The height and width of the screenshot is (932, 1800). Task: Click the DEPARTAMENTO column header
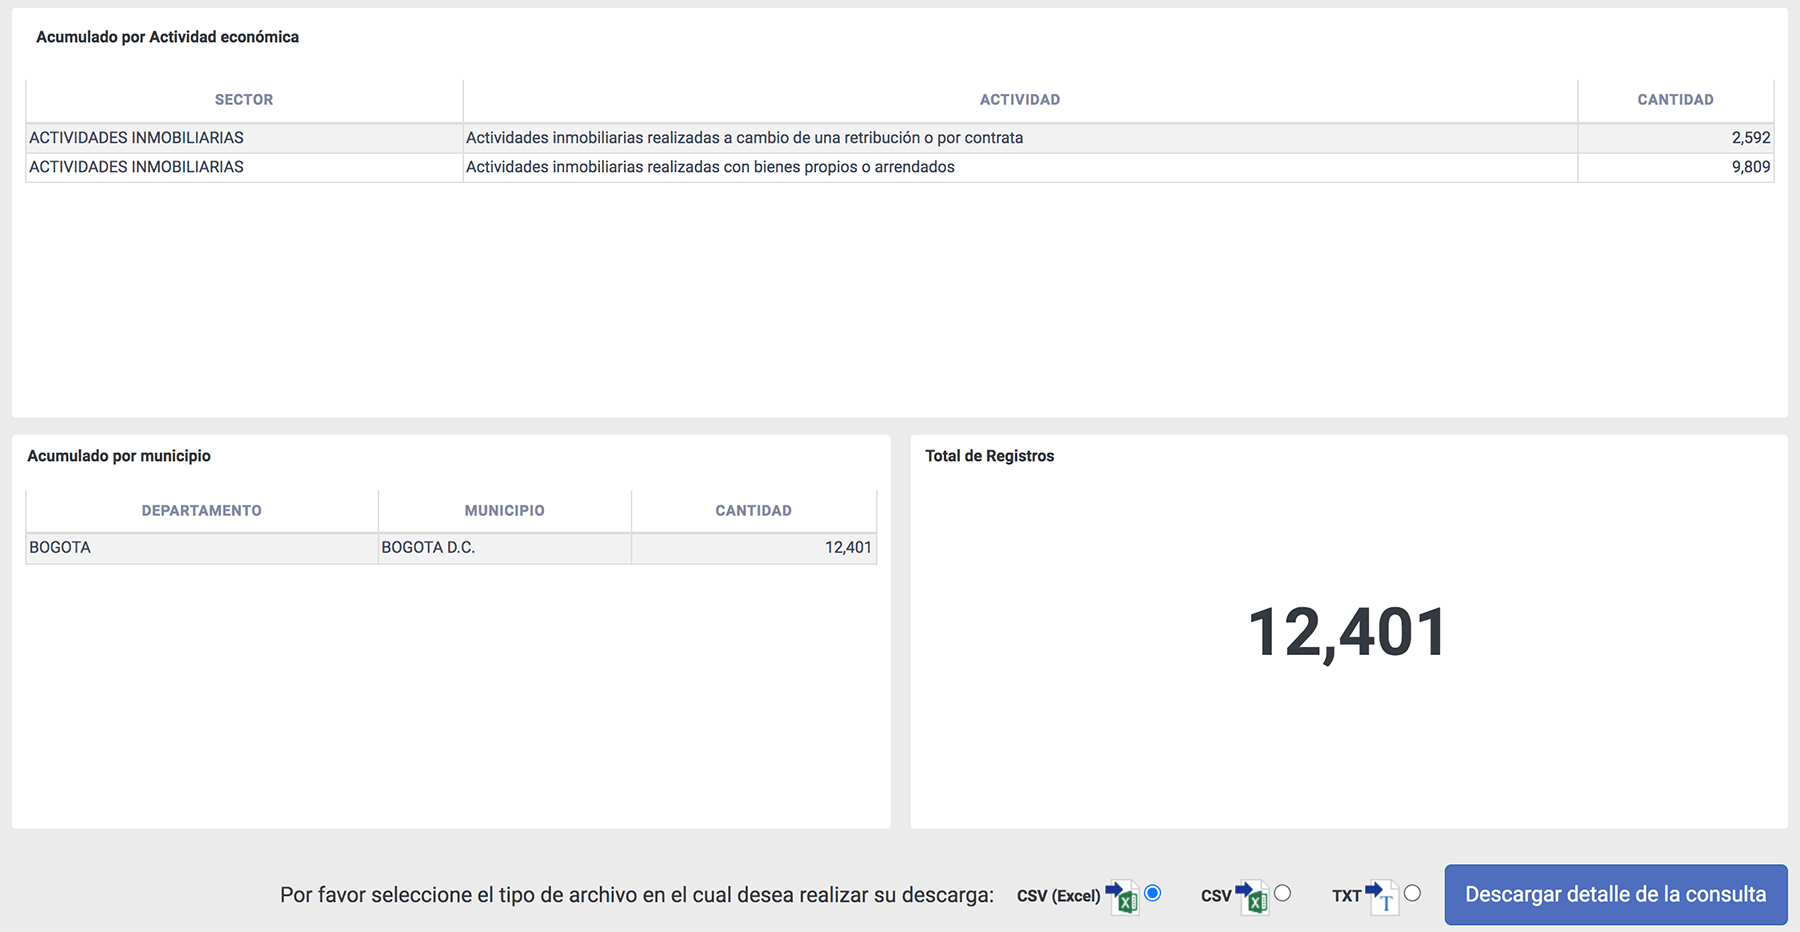pyautogui.click(x=201, y=511)
